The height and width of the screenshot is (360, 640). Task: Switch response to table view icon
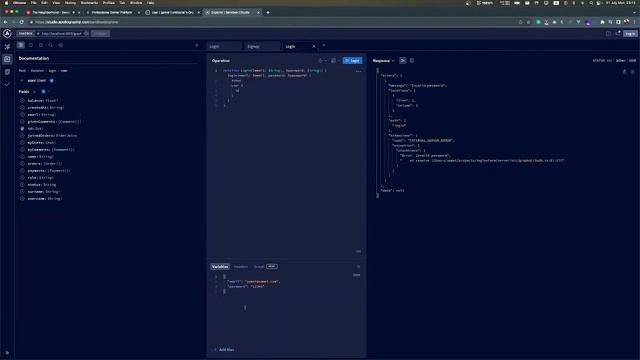point(412,61)
